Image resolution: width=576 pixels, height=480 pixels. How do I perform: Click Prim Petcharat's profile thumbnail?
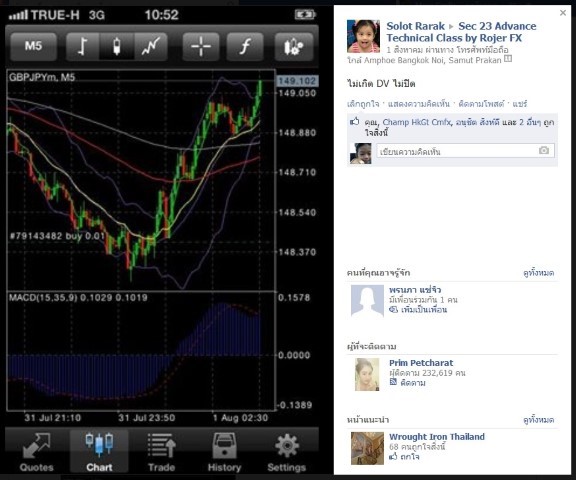pos(367,375)
